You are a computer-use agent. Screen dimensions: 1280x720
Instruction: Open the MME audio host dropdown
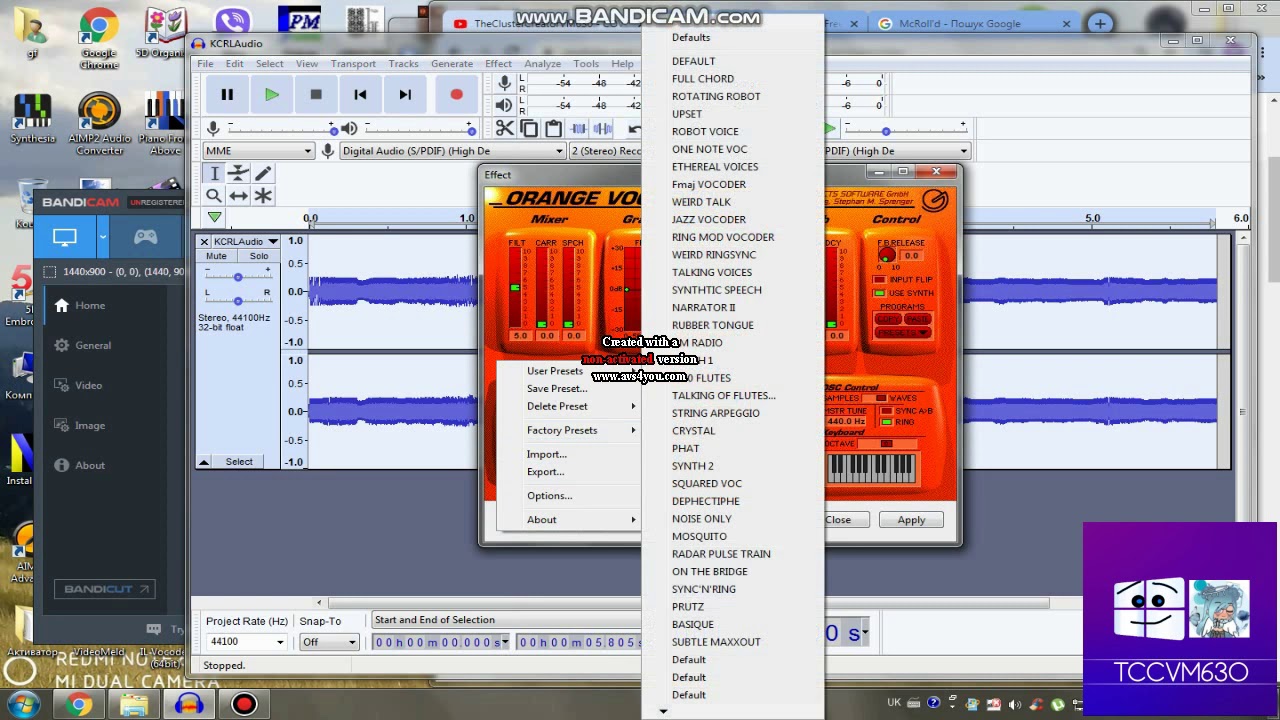pyautogui.click(x=259, y=151)
